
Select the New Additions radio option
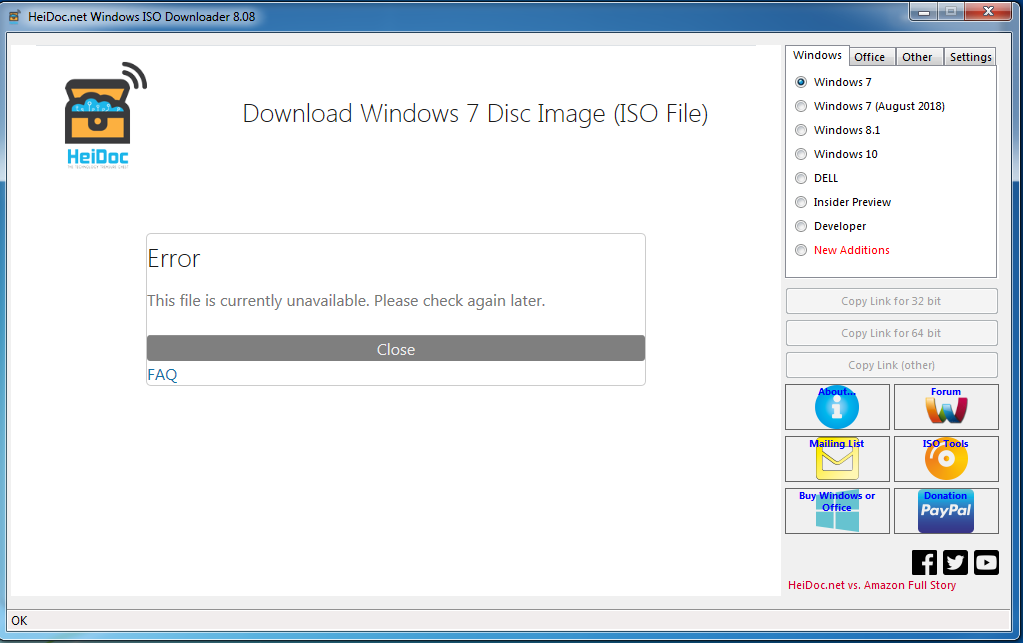801,250
